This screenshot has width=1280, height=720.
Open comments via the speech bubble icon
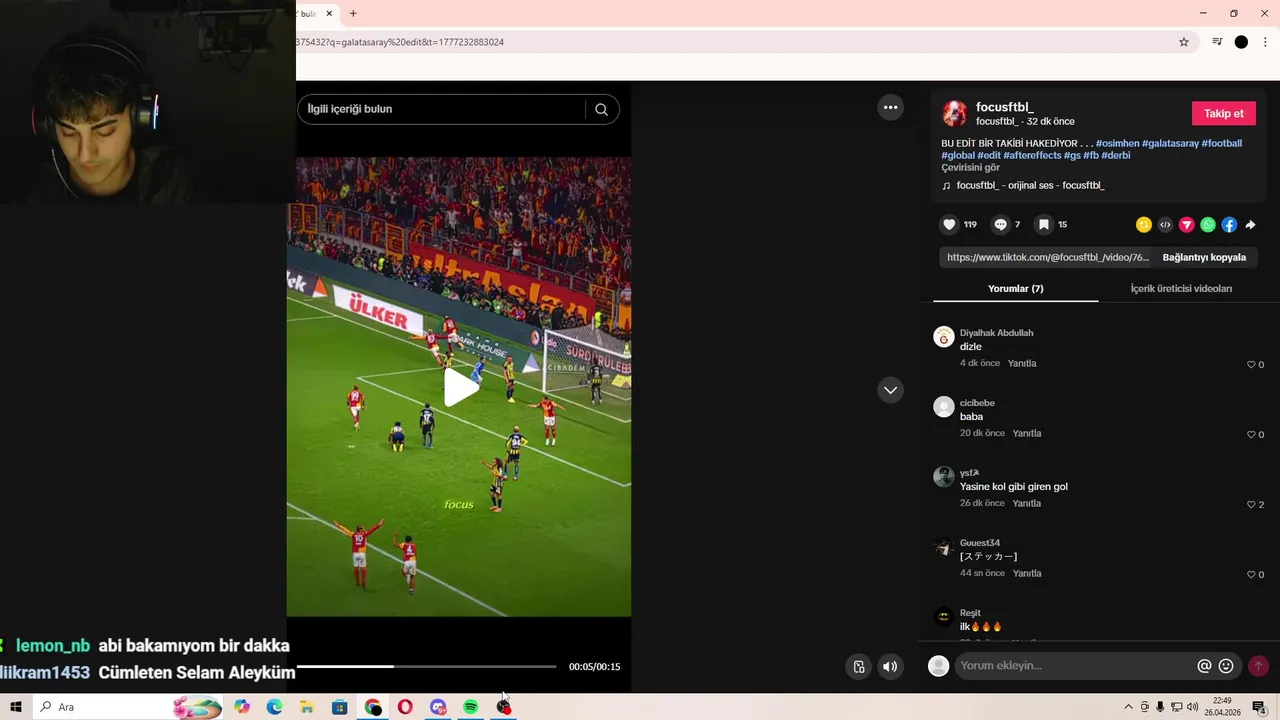pyautogui.click(x=1000, y=225)
